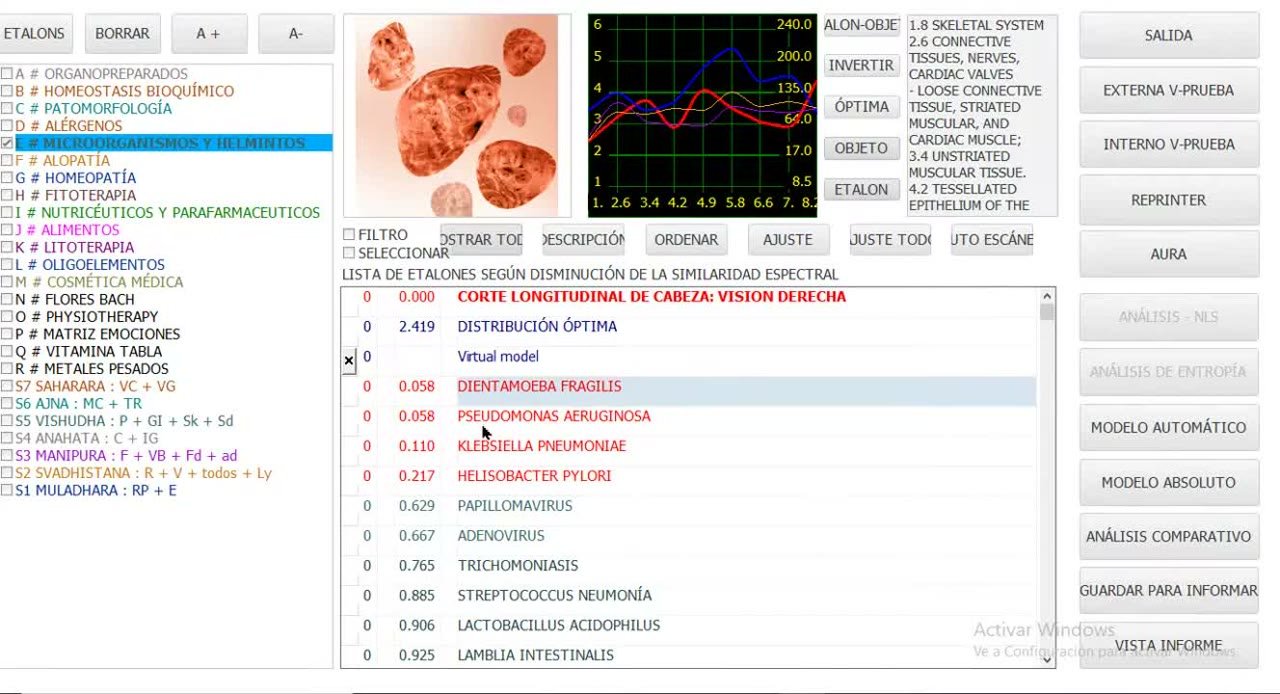The width and height of the screenshot is (1280, 694).
Task: Click etalon list scrollbar up arrow
Action: pyautogui.click(x=1047, y=296)
